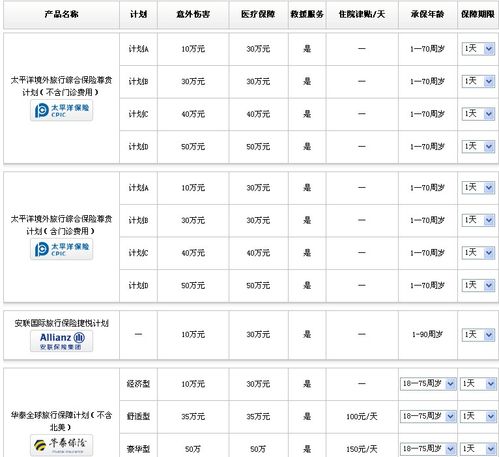
Task: Click the 住院津贴/天 column header
Action: click(x=362, y=14)
